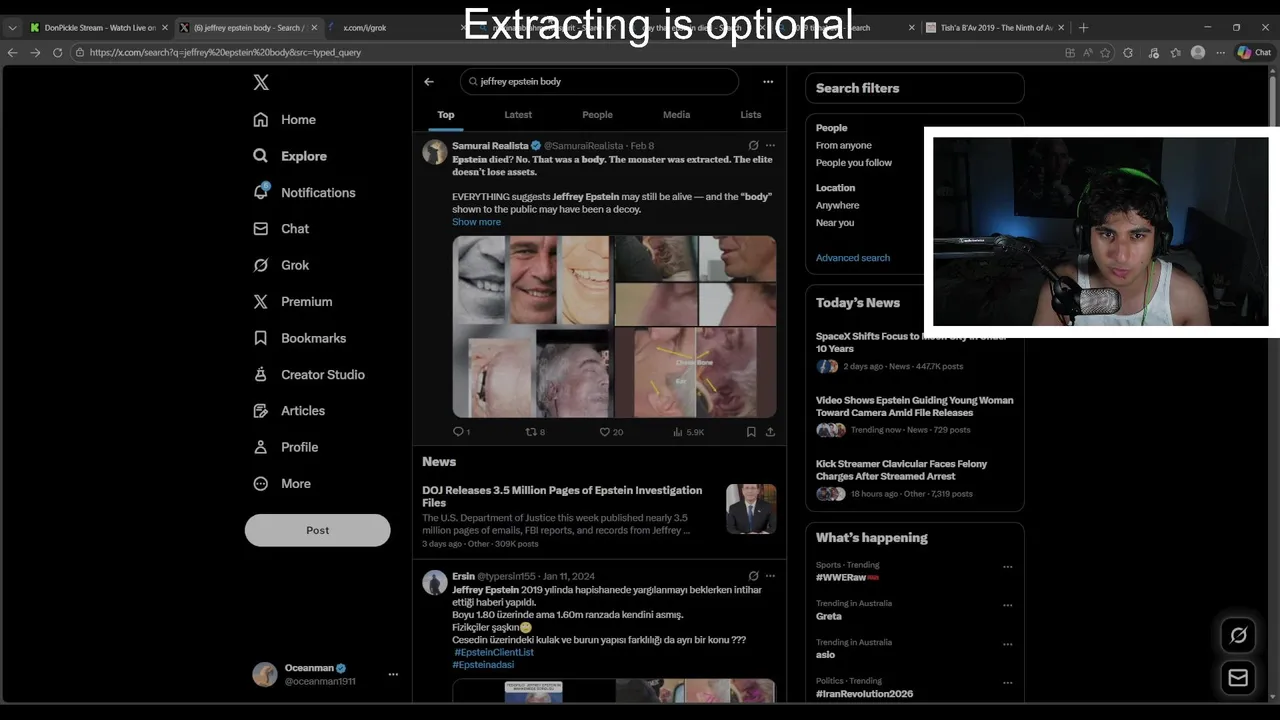Screen dimensions: 1280x720
Task: Switch to the People tab
Action: [597, 115]
